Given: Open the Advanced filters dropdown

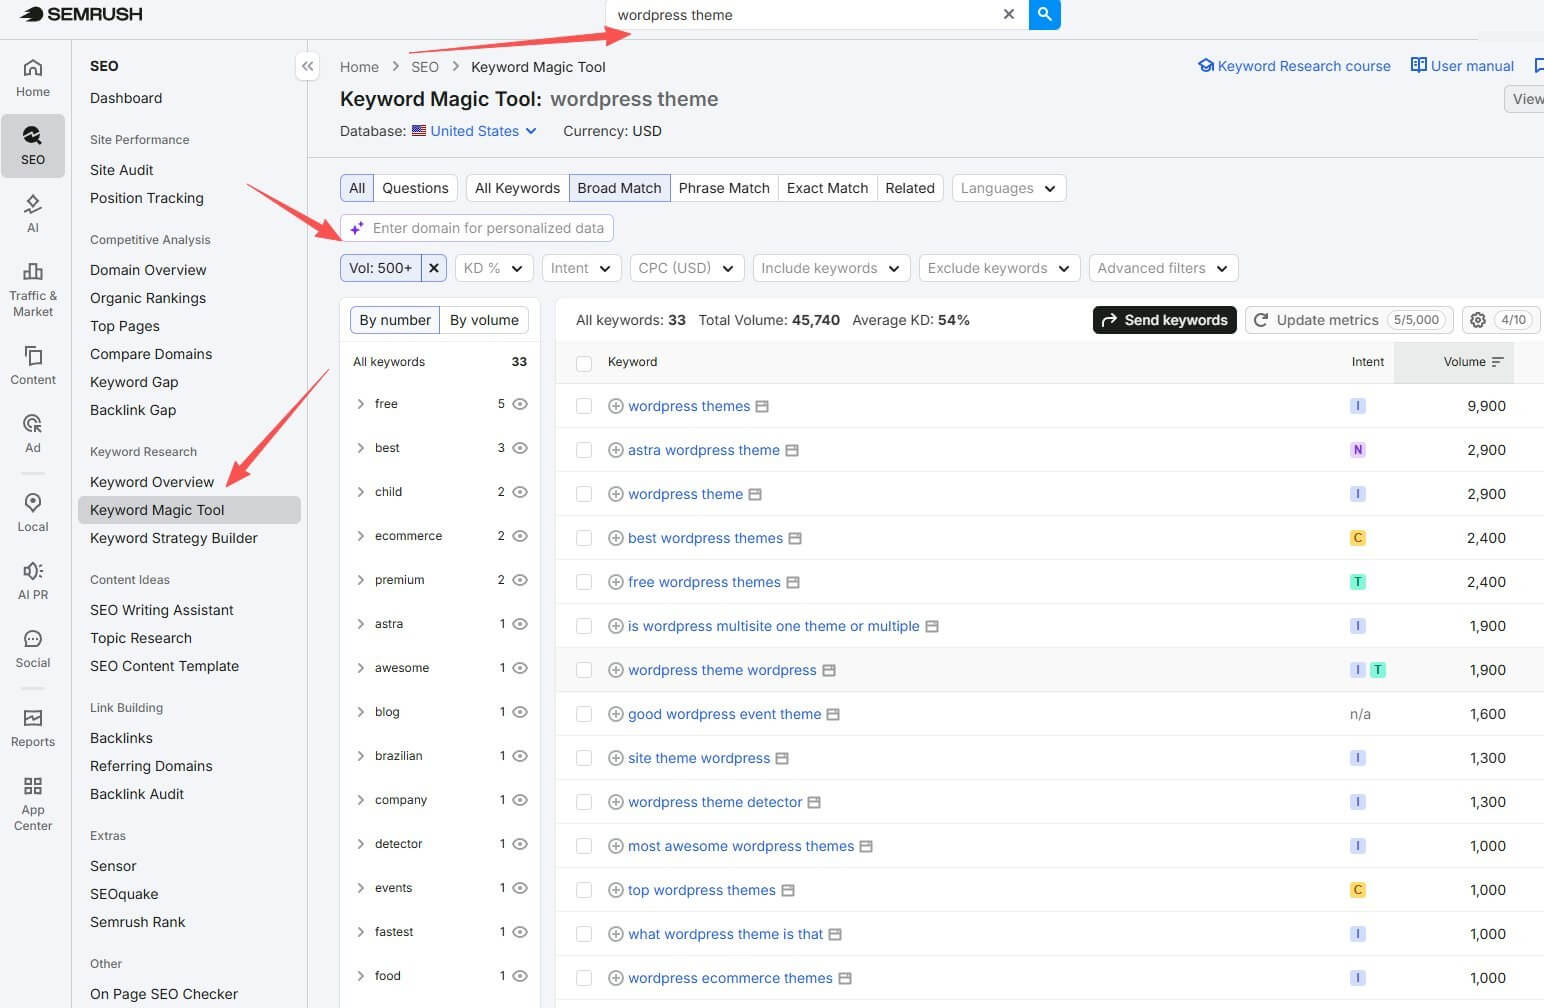Looking at the screenshot, I should [x=1164, y=268].
